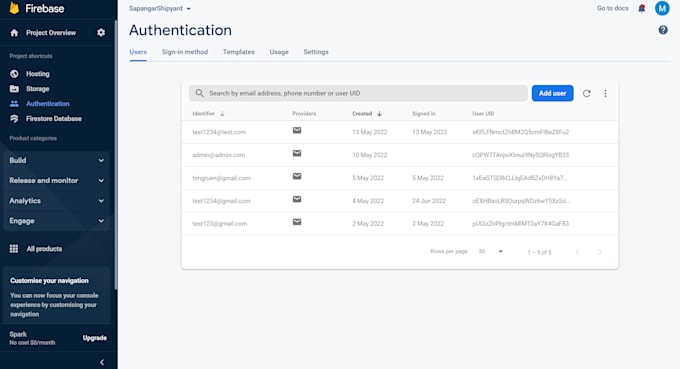Screen dimensions: 680x369
Task: Select the test1234@test.com identifier
Action: coord(219,132)
